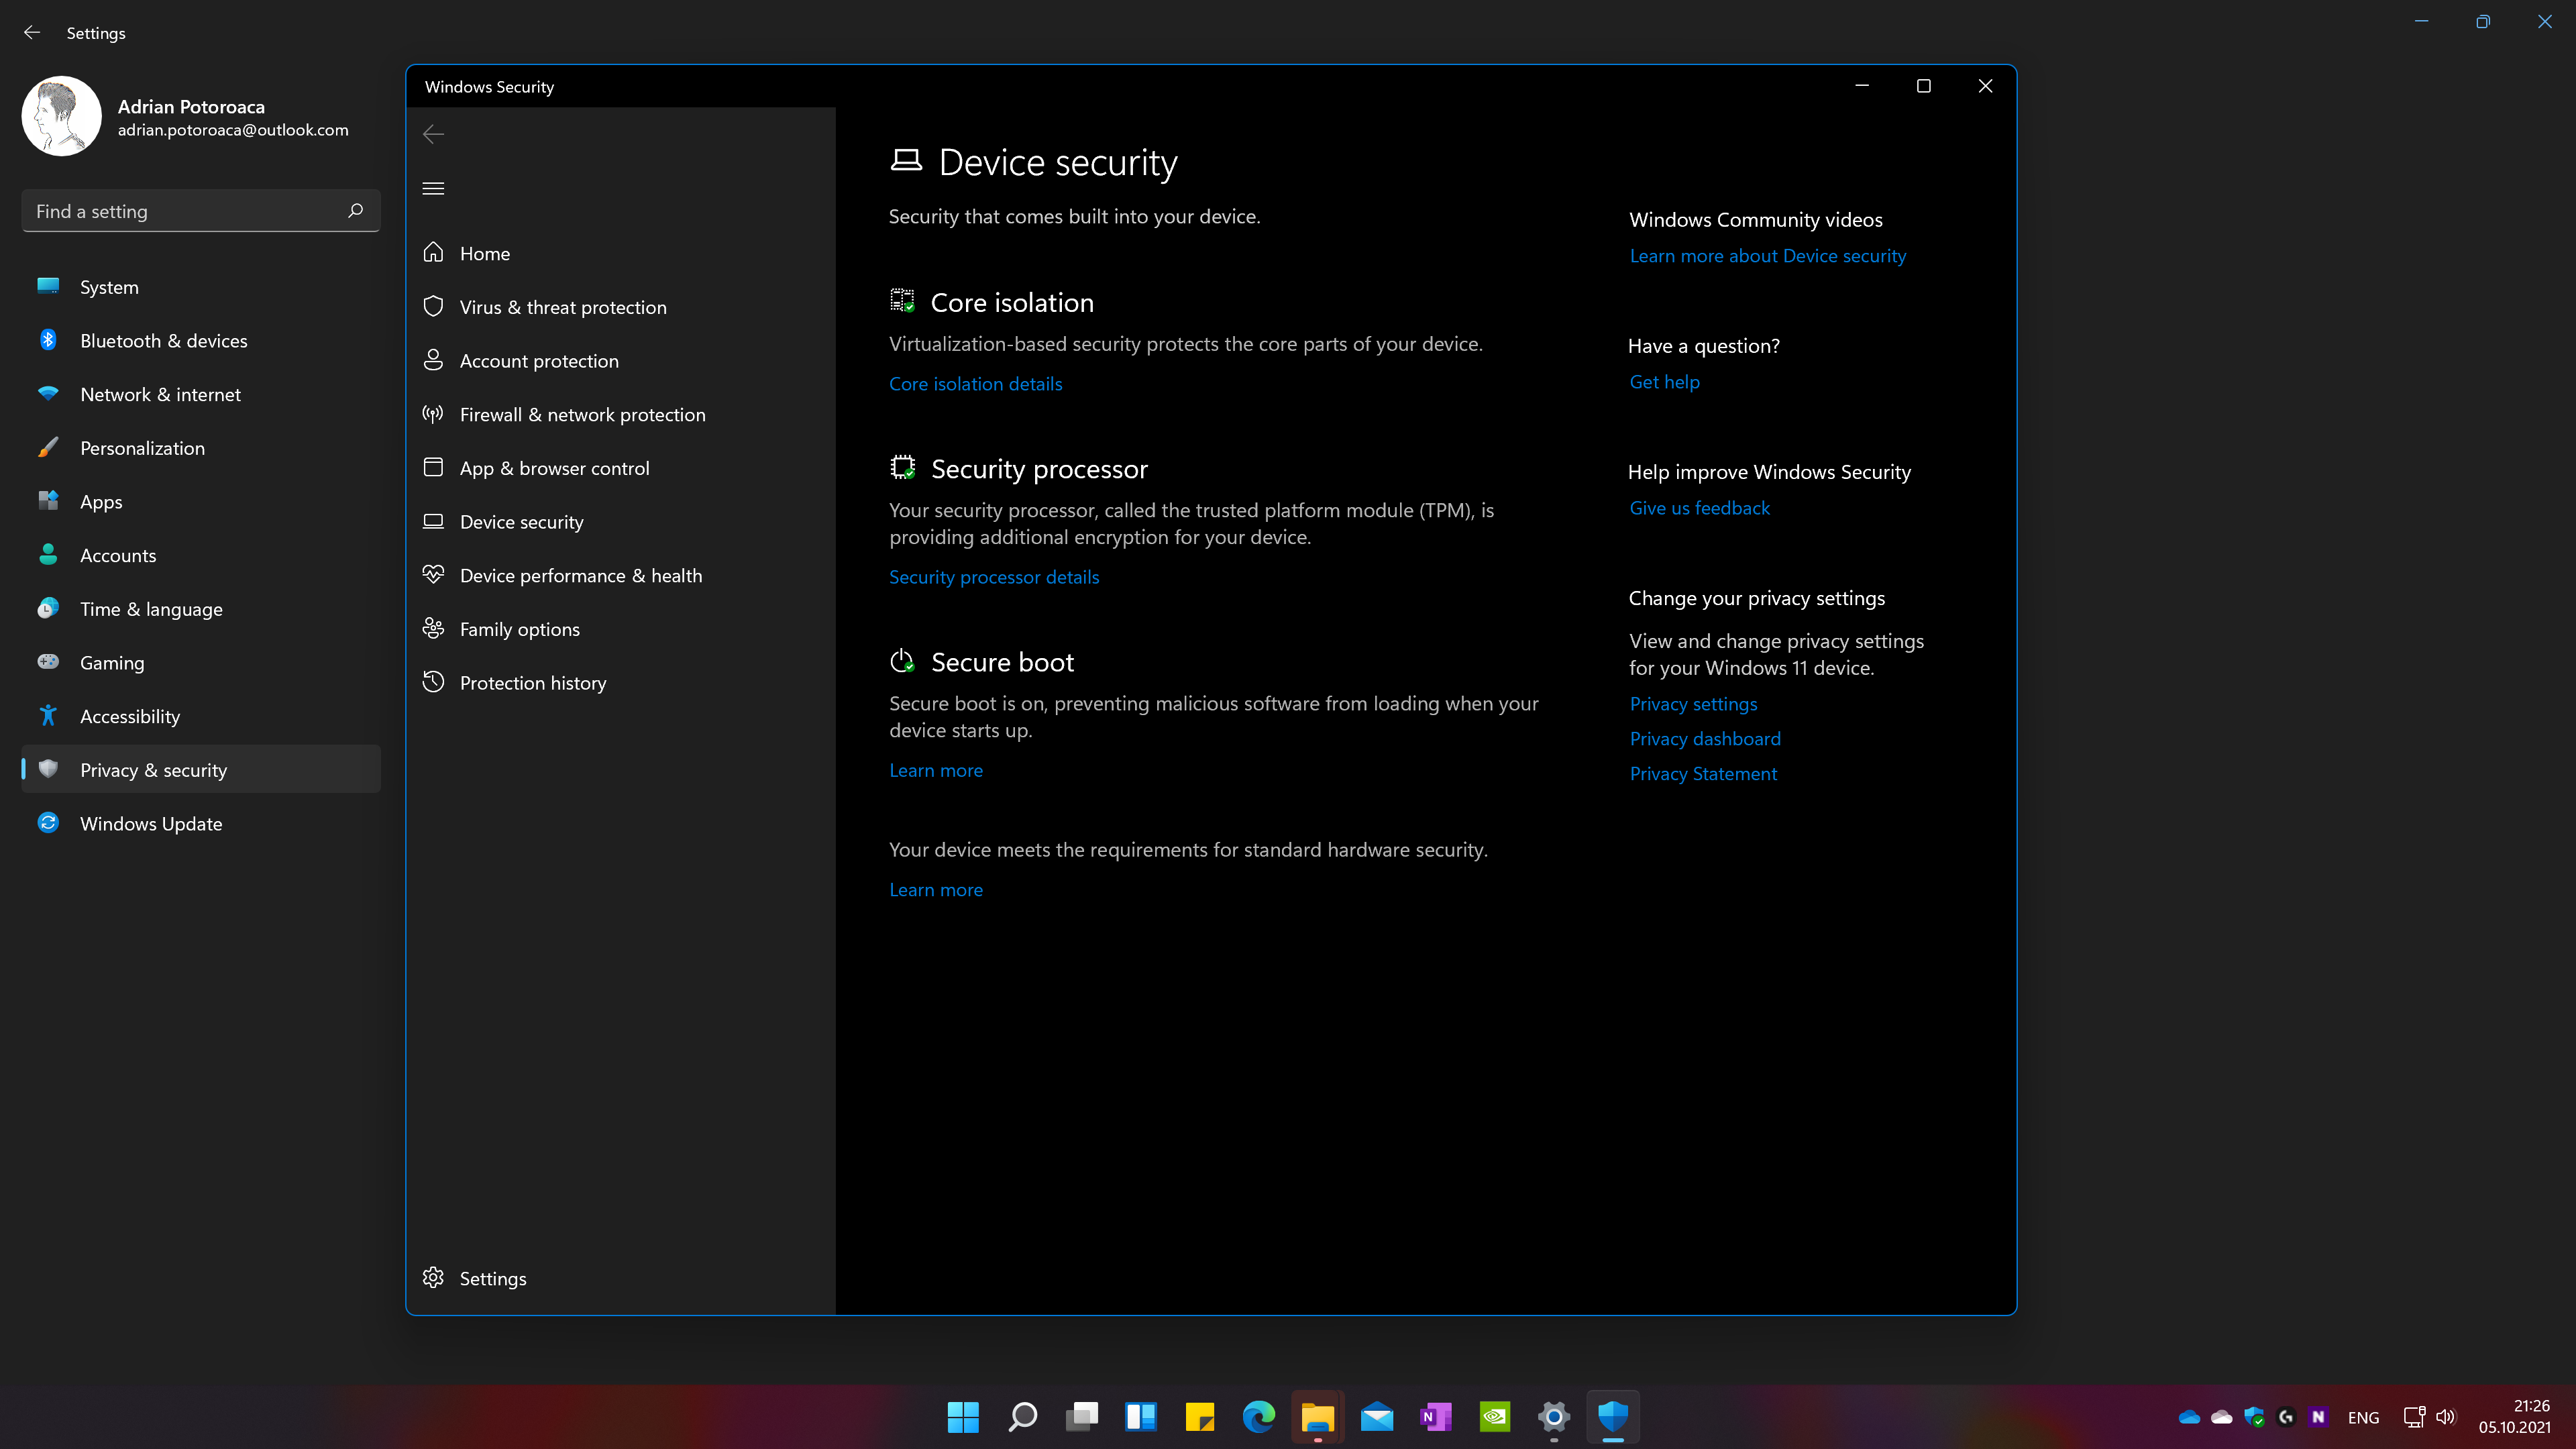The height and width of the screenshot is (1449, 2576).
Task: Open App & browser control
Action: (621, 468)
